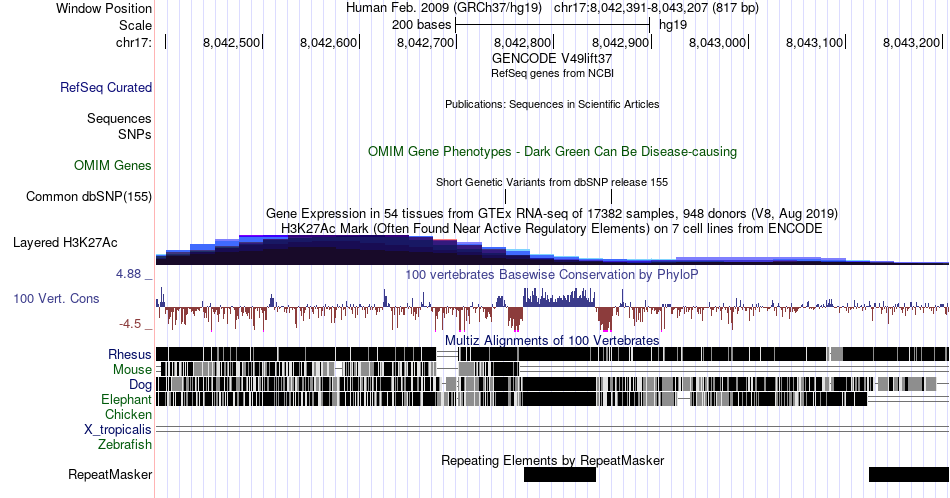950x498 pixels.
Task: Click the H3K27Ac Mark ENCODE title
Action: [x=552, y=228]
